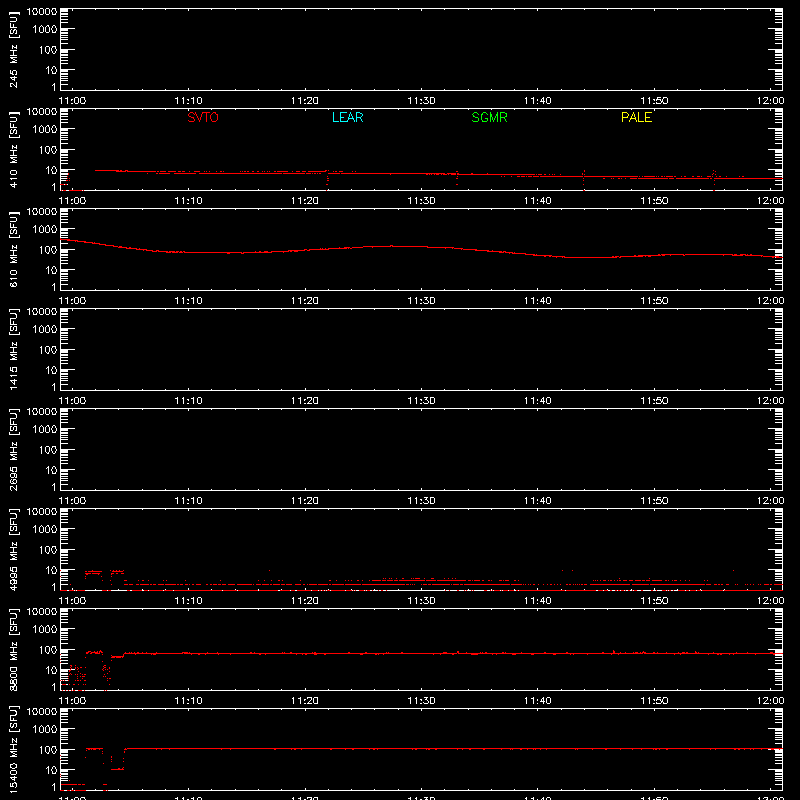Select the 410 MHz [SFU] axis title
The image size is (800, 800).
coord(13,149)
